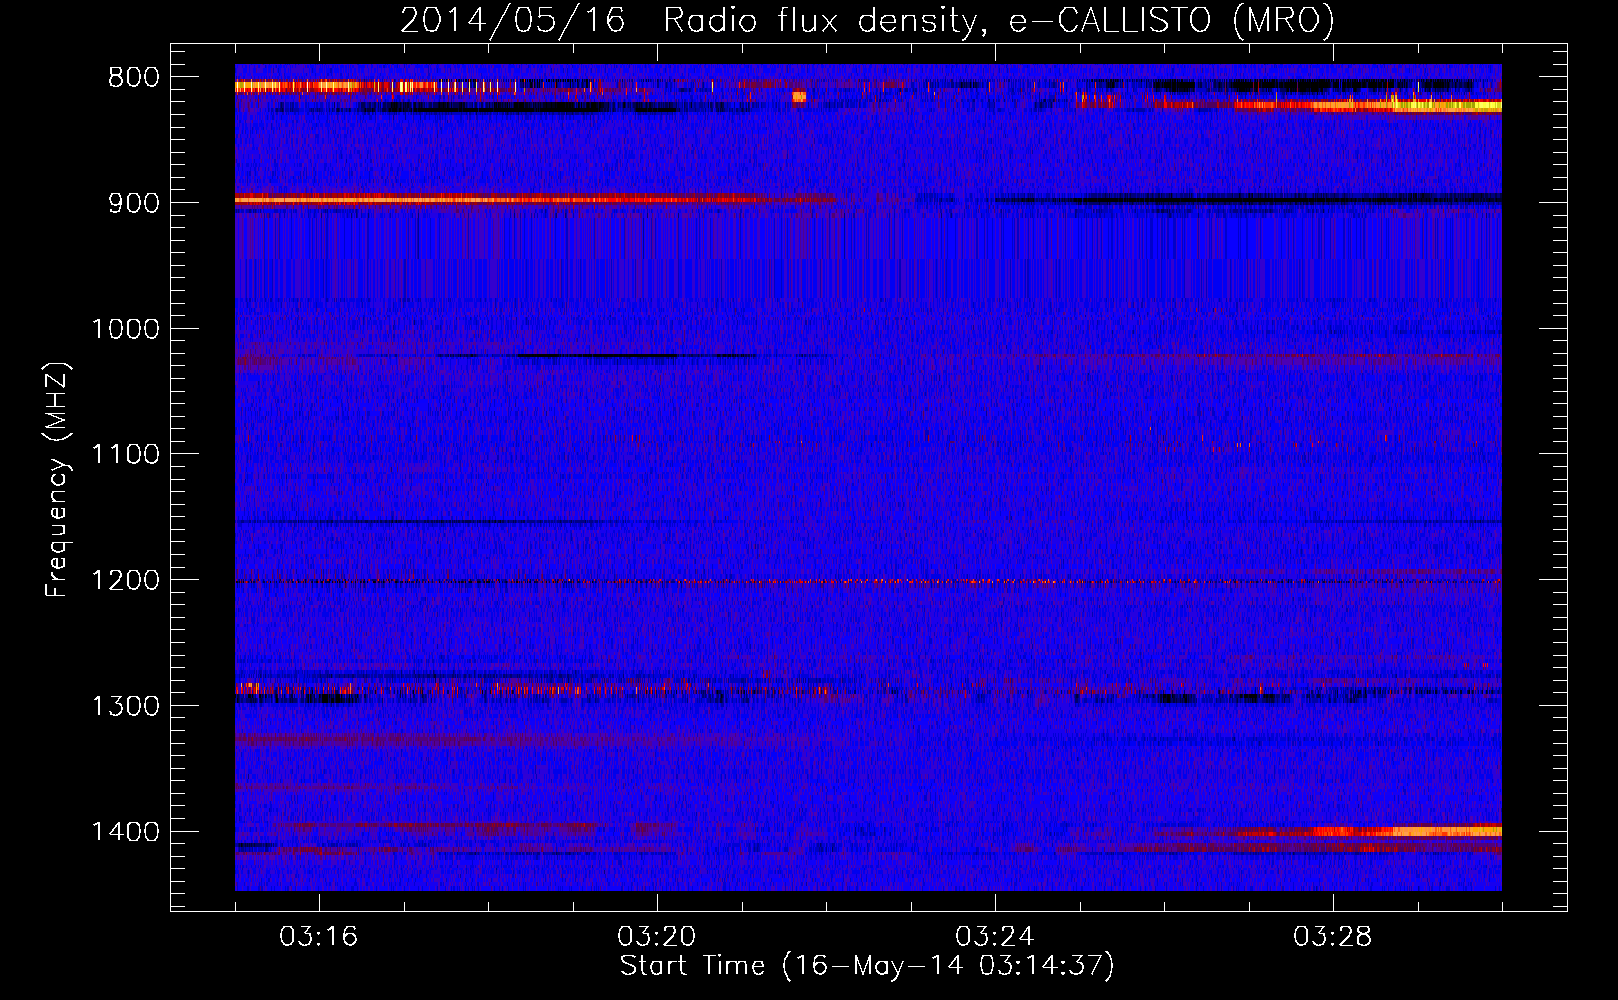
Task: Click the small bright blob near 815 MHz at 03:21
Action: coord(799,97)
